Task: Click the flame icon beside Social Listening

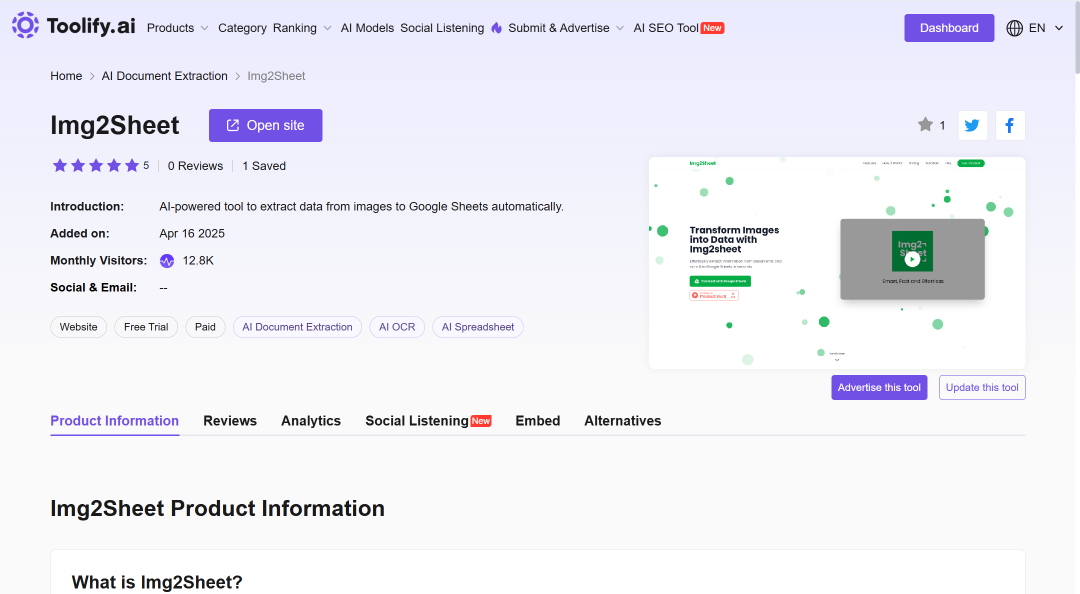Action: [497, 28]
